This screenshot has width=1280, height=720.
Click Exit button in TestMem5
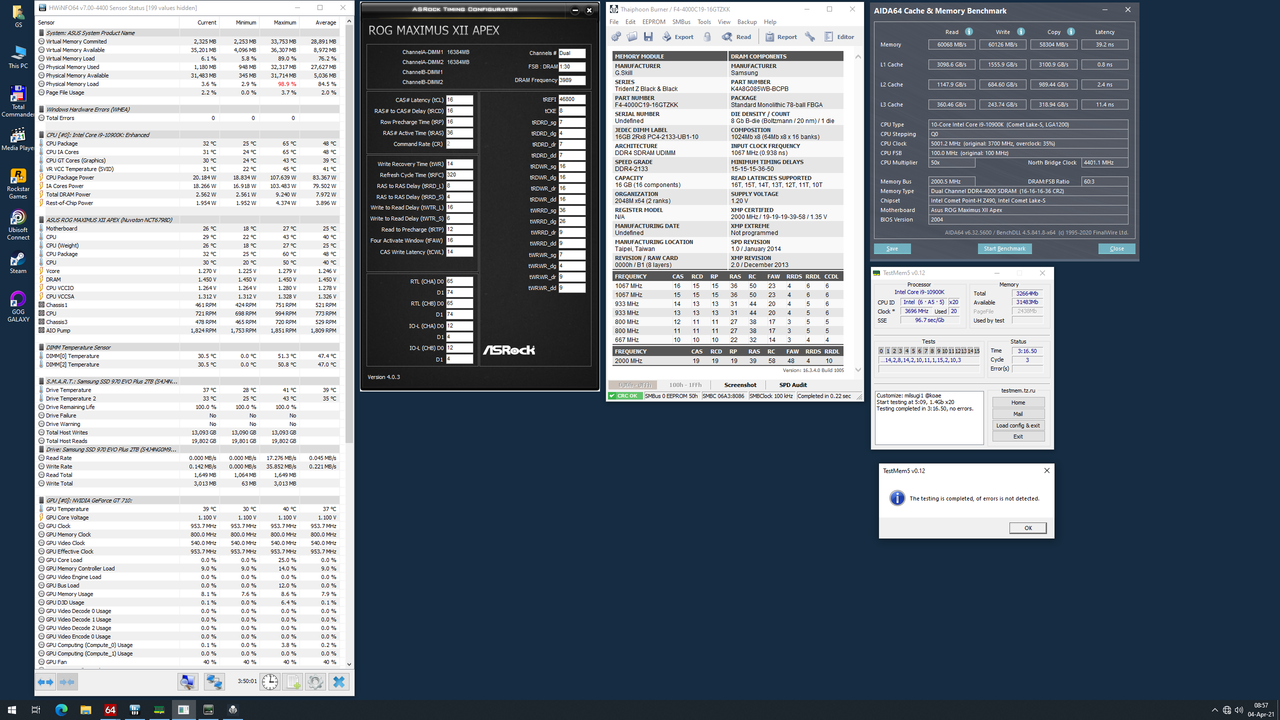[x=1018, y=436]
